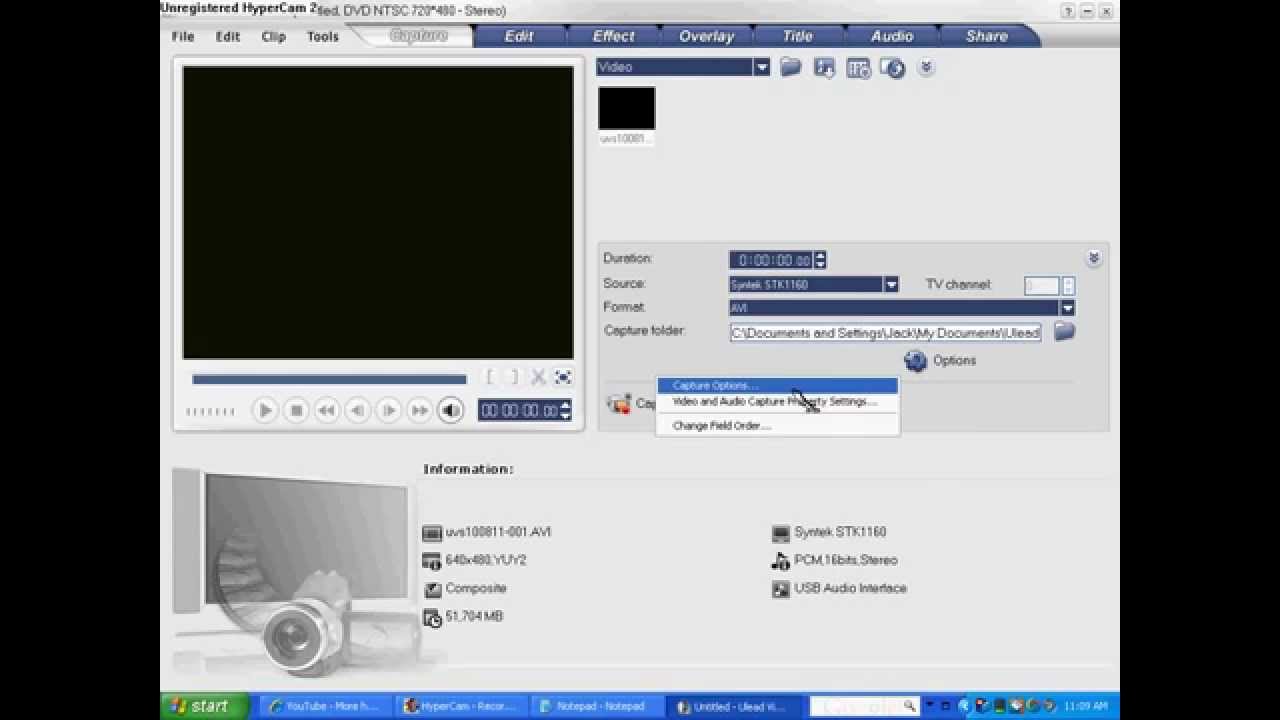Click the Capture Video camera icon
The height and width of the screenshot is (720, 1280).
click(619, 404)
